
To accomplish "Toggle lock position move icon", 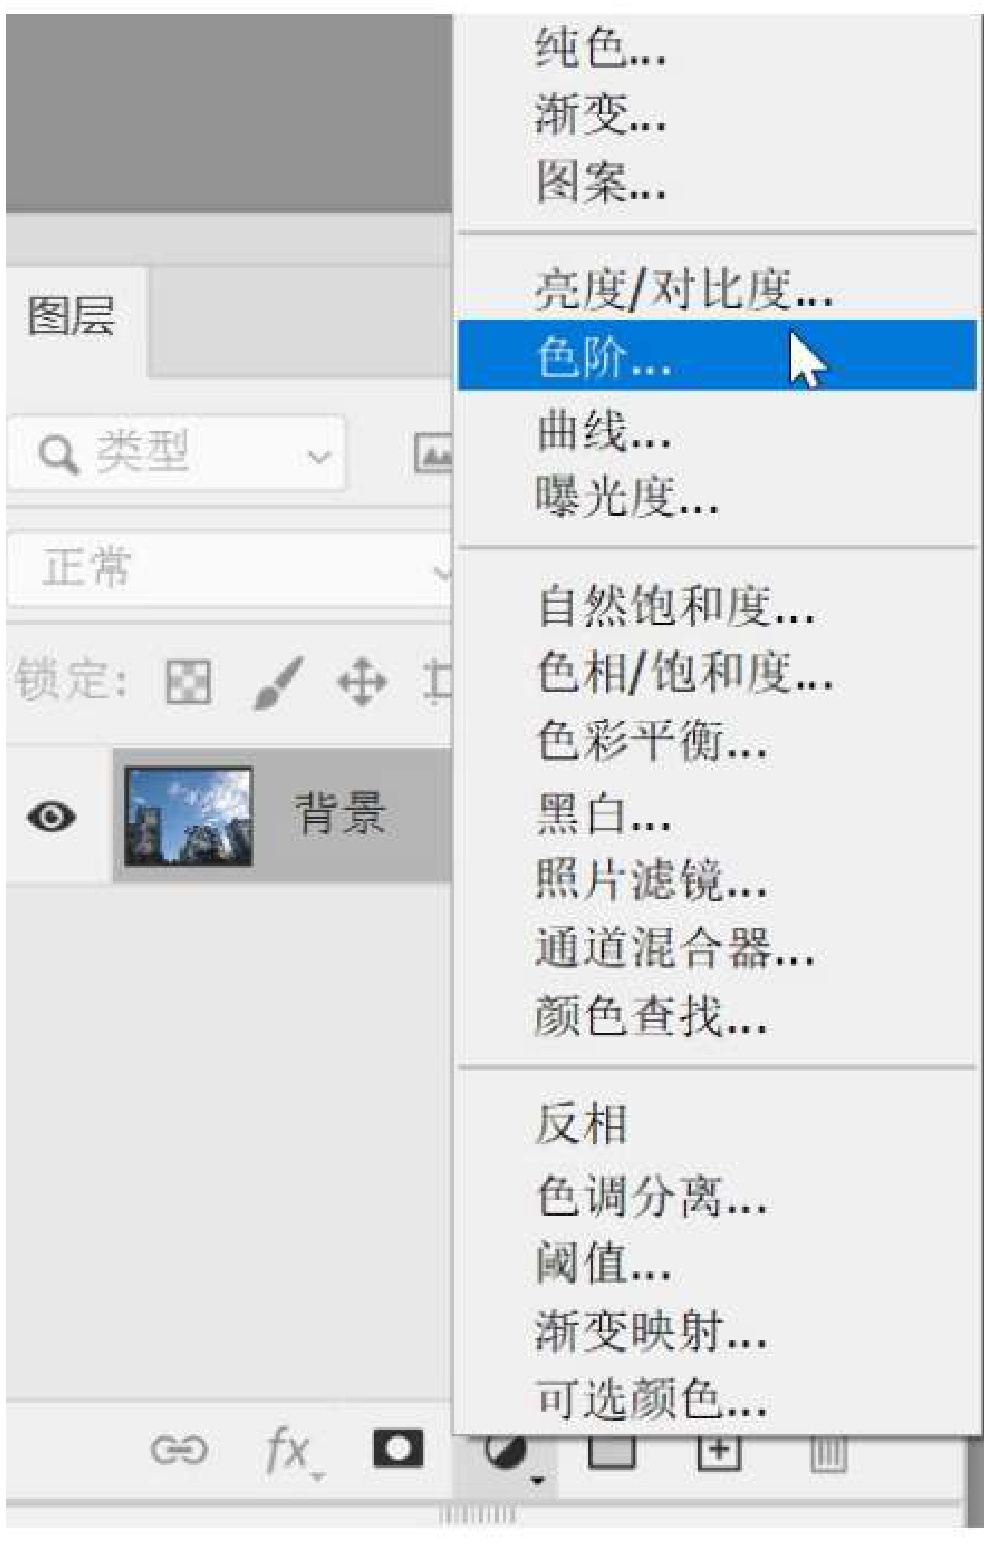I will point(362,684).
